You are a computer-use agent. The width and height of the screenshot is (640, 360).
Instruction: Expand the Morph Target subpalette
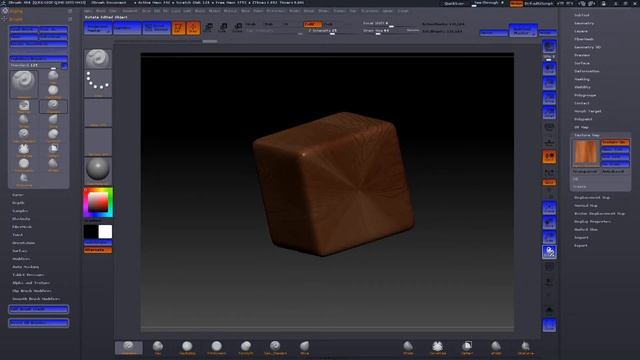(588, 111)
